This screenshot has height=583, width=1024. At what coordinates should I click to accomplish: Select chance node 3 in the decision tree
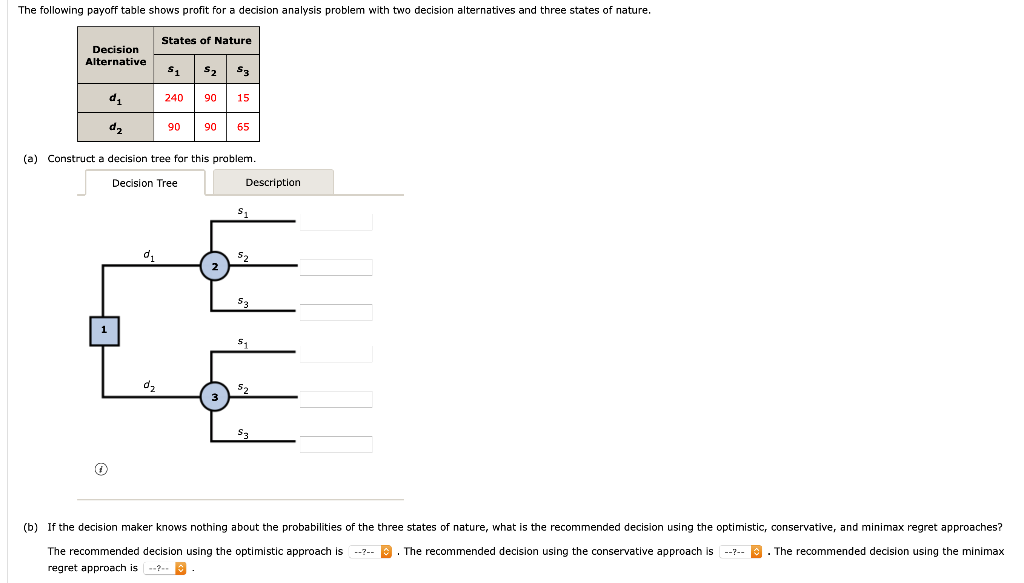pyautogui.click(x=215, y=397)
